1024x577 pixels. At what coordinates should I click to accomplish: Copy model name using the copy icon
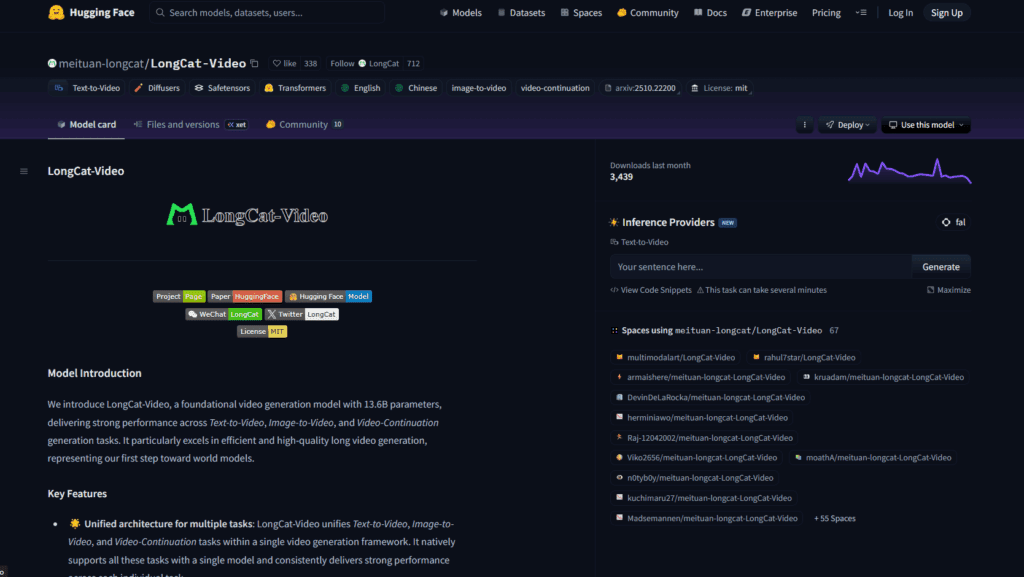point(255,63)
